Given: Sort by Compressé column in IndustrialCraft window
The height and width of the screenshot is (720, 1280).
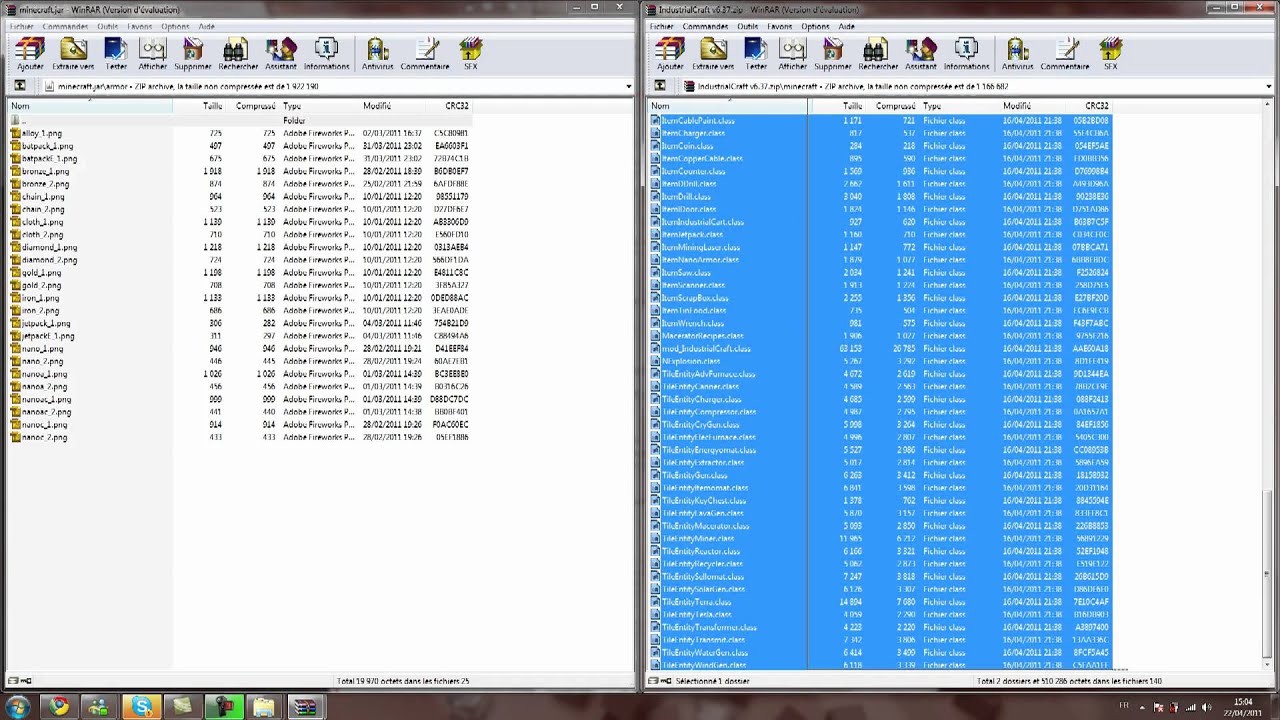Looking at the screenshot, I should (x=893, y=106).
